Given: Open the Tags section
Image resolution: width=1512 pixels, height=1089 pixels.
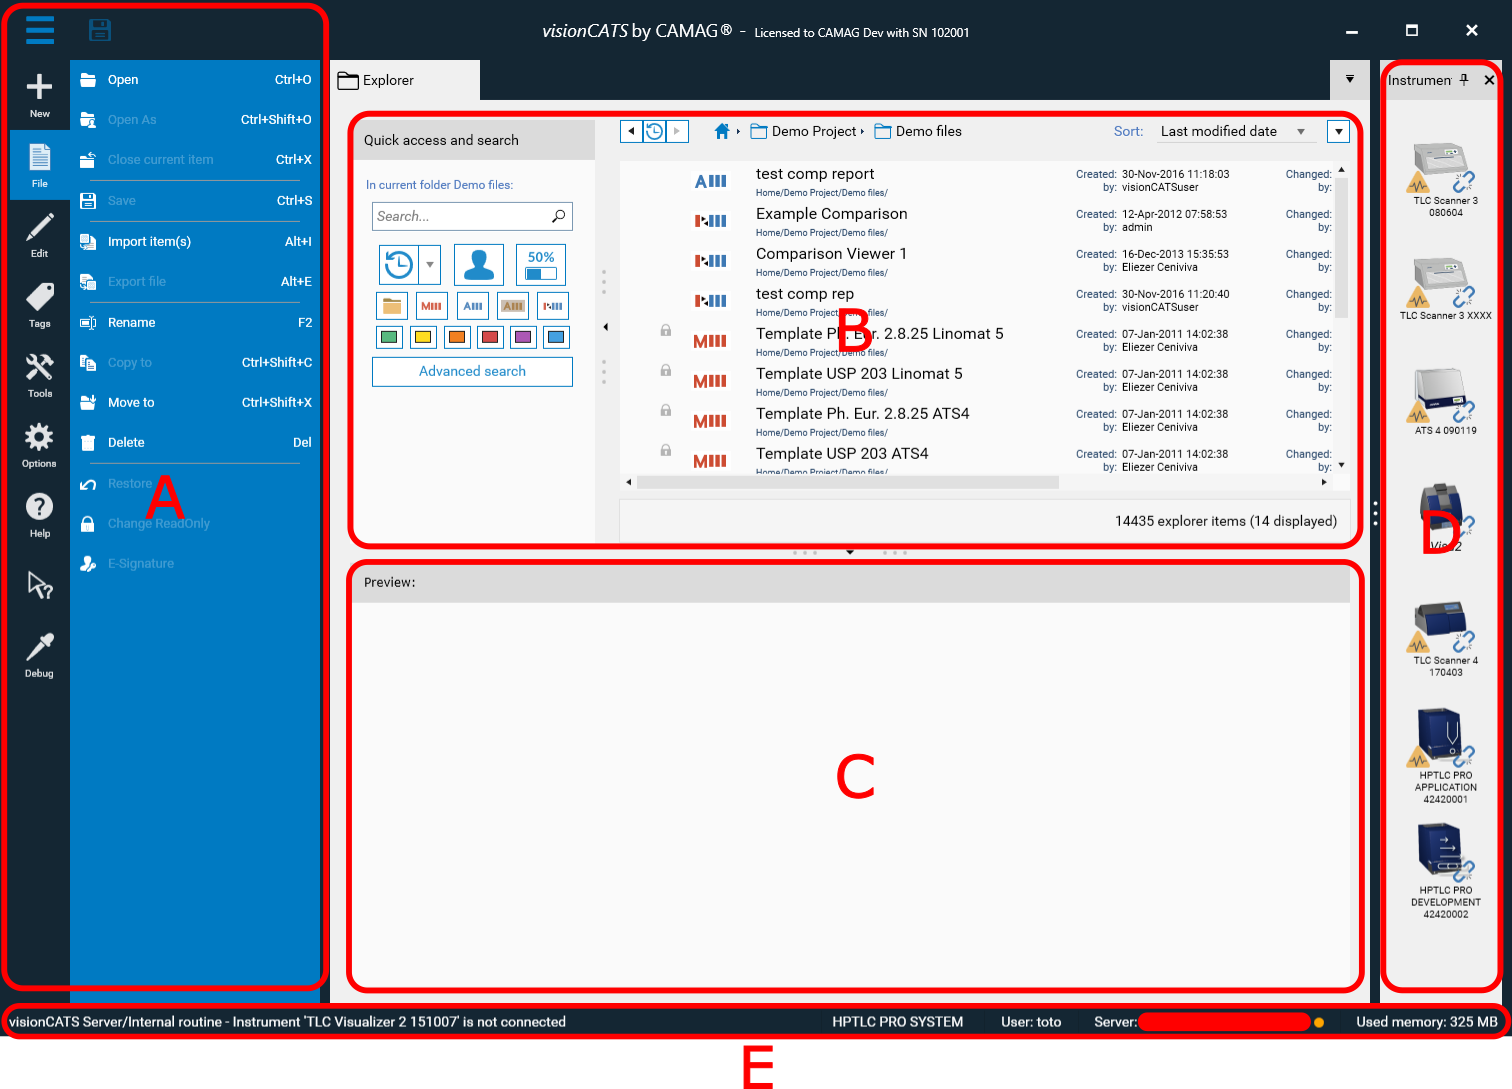Looking at the screenshot, I should tap(39, 305).
